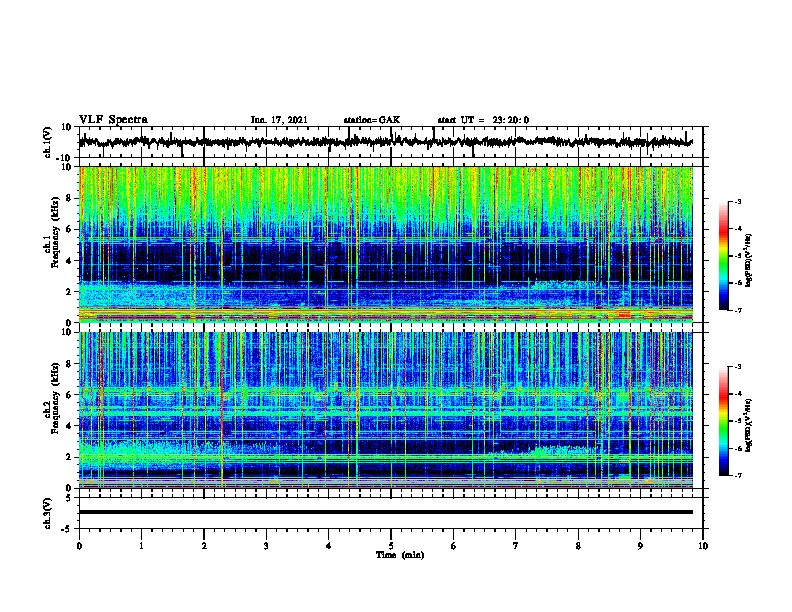This screenshot has height=612, width=792.
Task: Click the "-3" label on the ch.1 color scale
Action: pyautogui.click(x=737, y=201)
